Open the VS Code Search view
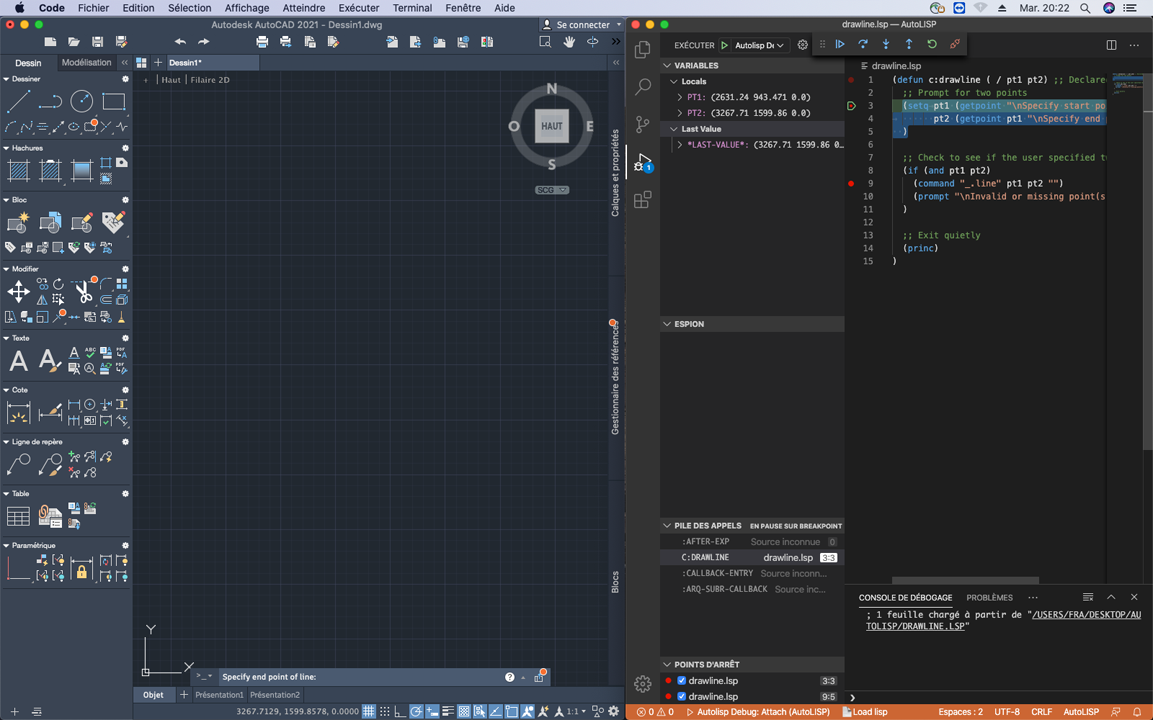Screen dimensions: 1153x720 pyautogui.click(x=643, y=87)
